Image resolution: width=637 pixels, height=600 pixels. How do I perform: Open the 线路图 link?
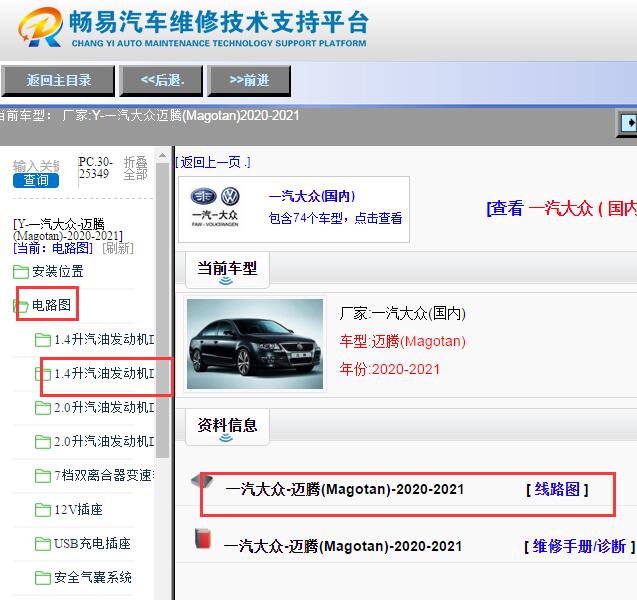557,490
